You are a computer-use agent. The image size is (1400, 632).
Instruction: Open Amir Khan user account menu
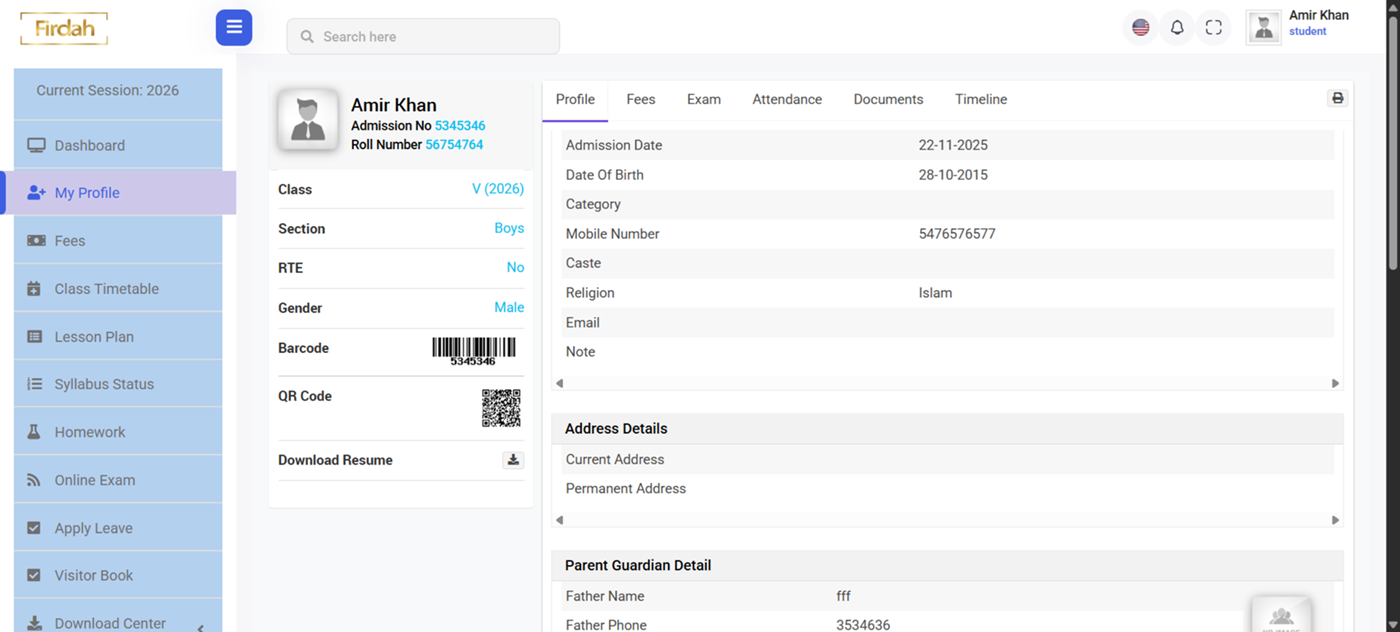(1300, 27)
